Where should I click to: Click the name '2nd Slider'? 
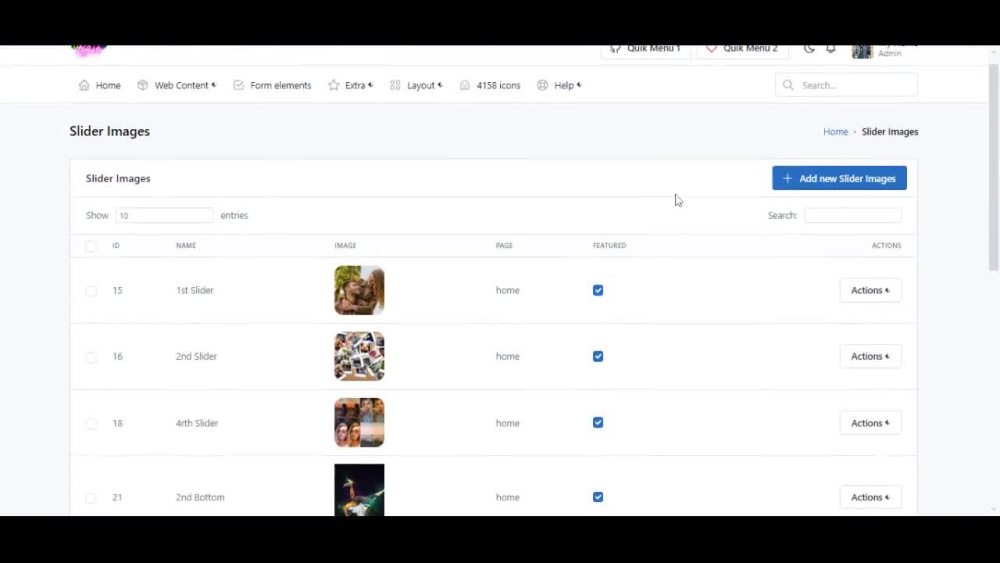196,356
